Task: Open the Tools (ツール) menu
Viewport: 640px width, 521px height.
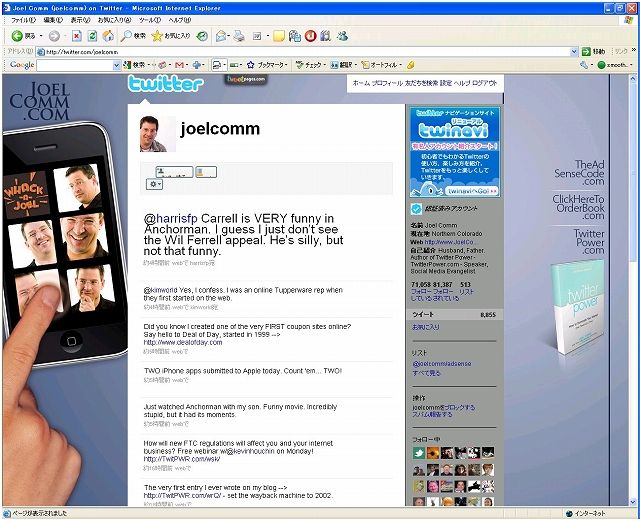Action: pos(150,20)
